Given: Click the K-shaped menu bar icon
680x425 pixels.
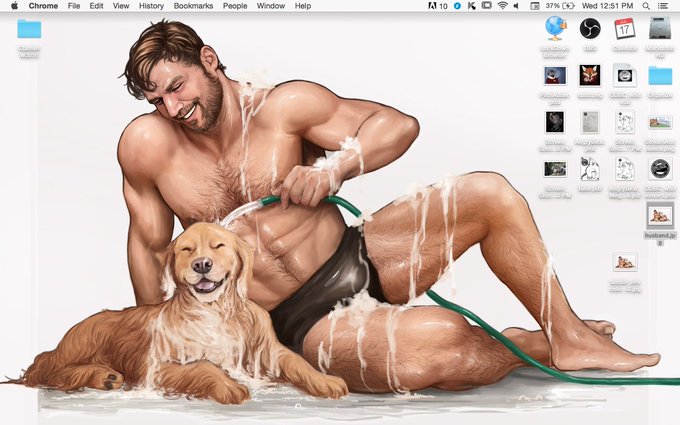Looking at the screenshot, I should tap(471, 6).
